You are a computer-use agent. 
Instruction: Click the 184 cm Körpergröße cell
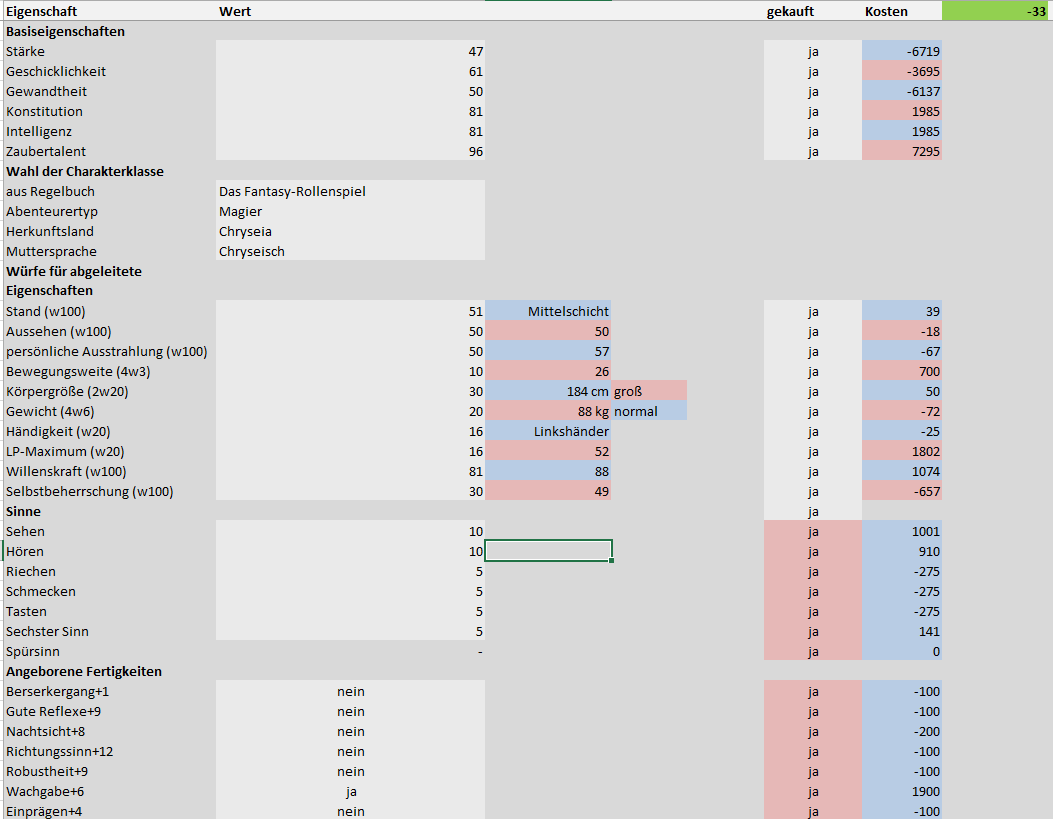coord(548,391)
